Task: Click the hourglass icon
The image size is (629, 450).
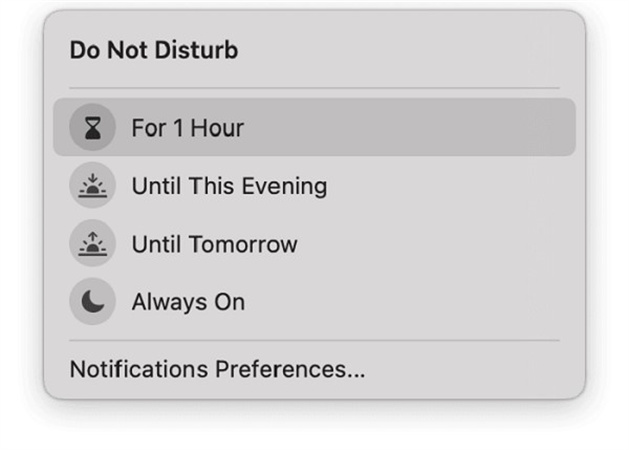Action: pos(92,128)
